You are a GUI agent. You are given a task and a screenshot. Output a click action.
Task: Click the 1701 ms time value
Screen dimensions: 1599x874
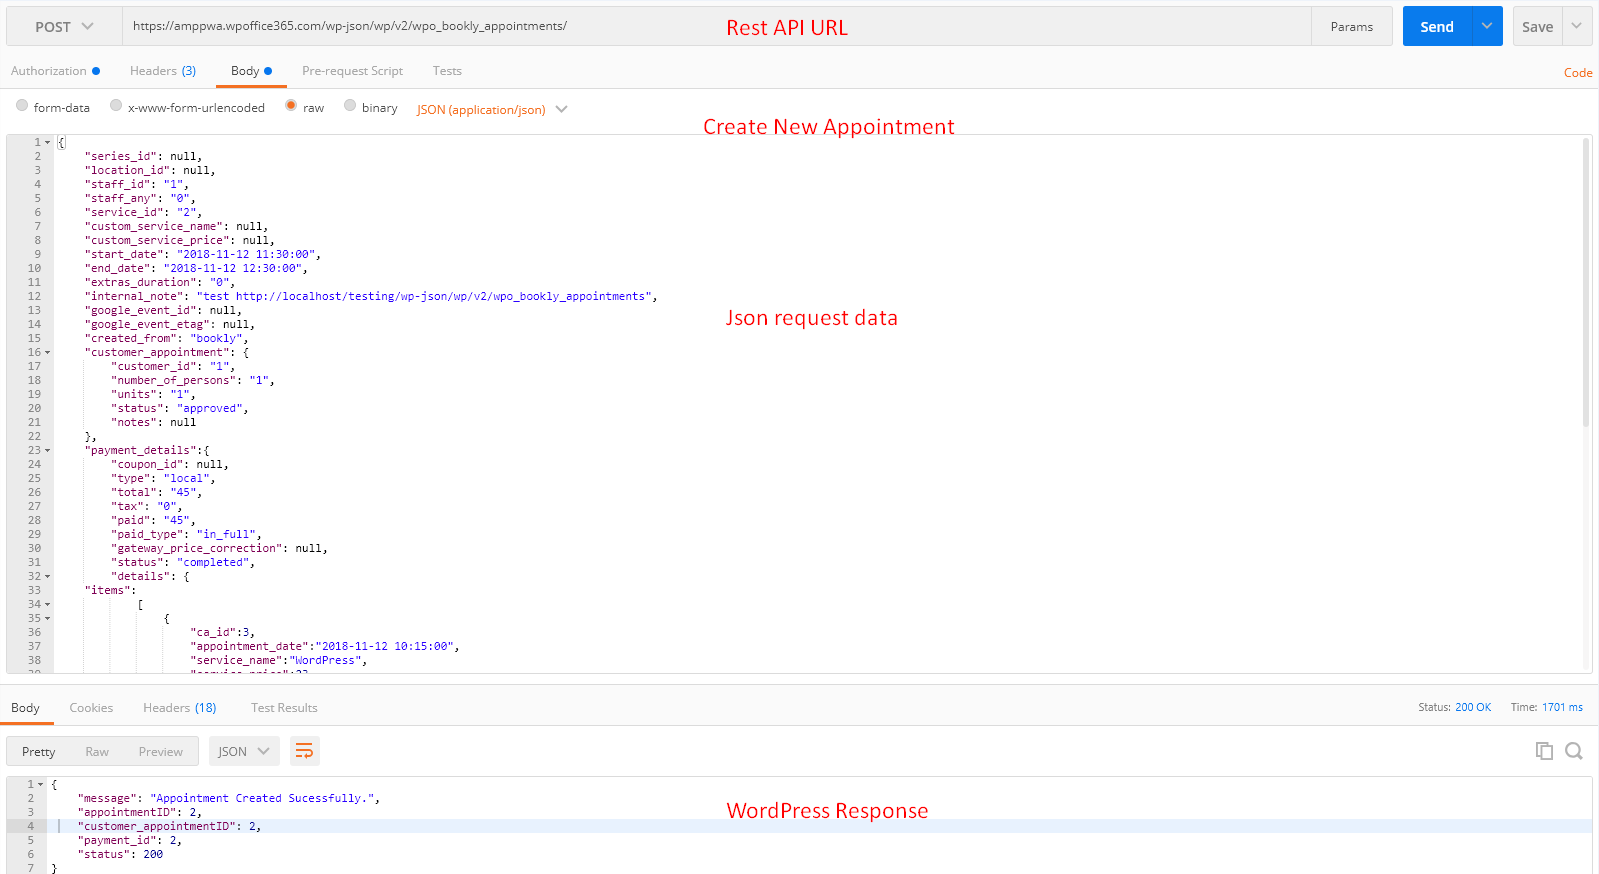pyautogui.click(x=1562, y=707)
